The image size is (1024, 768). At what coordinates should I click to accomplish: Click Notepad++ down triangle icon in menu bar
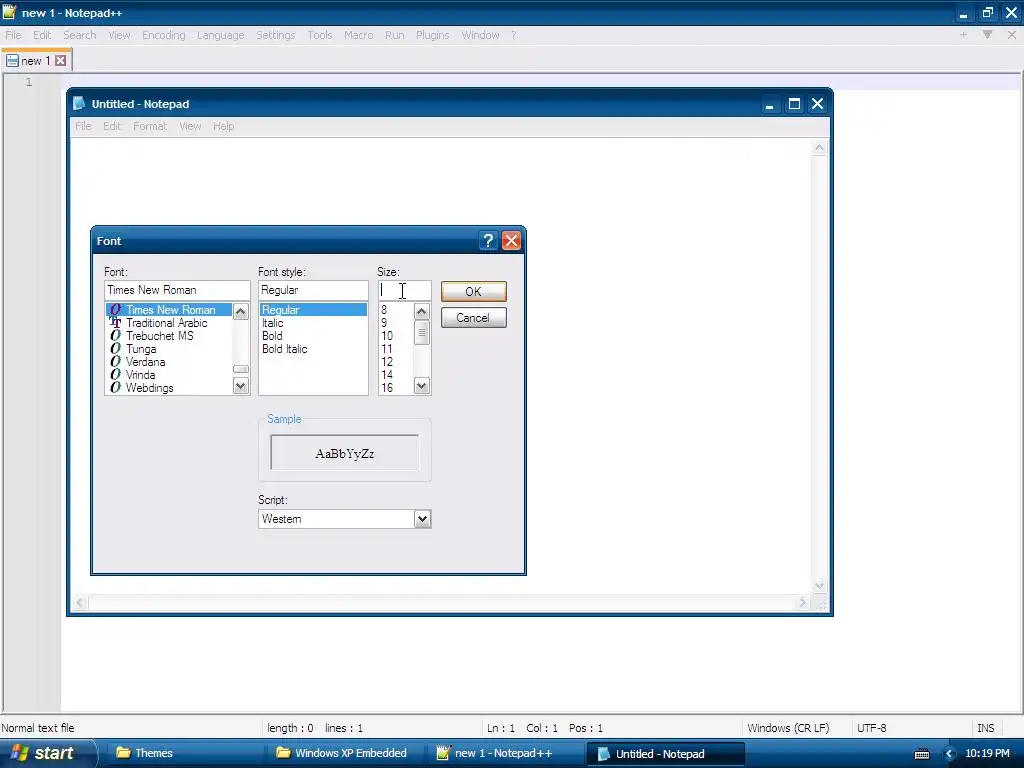[987, 35]
